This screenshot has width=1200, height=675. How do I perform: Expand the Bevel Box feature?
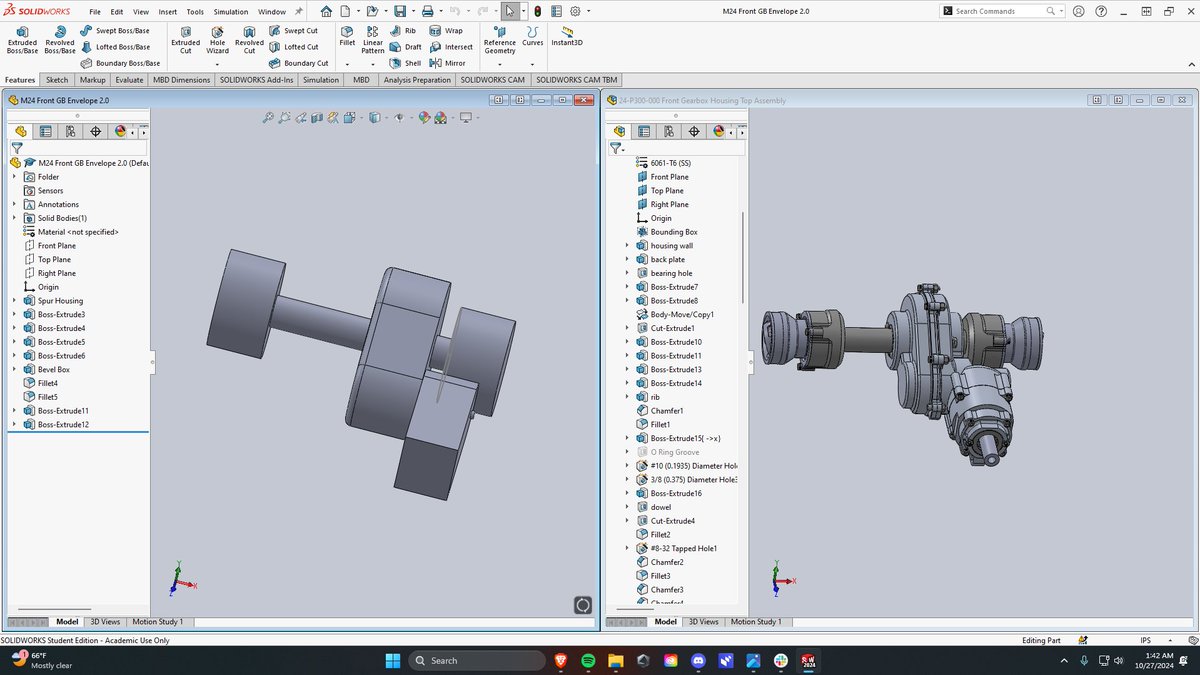click(x=14, y=369)
